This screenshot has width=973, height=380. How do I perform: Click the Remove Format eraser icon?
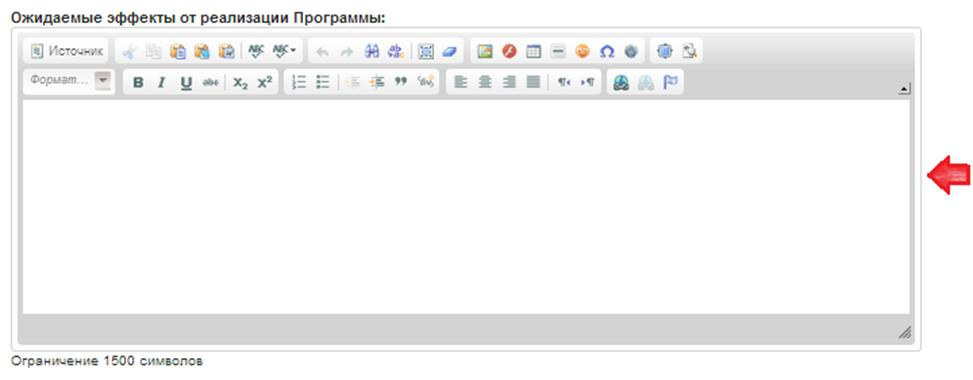click(450, 52)
